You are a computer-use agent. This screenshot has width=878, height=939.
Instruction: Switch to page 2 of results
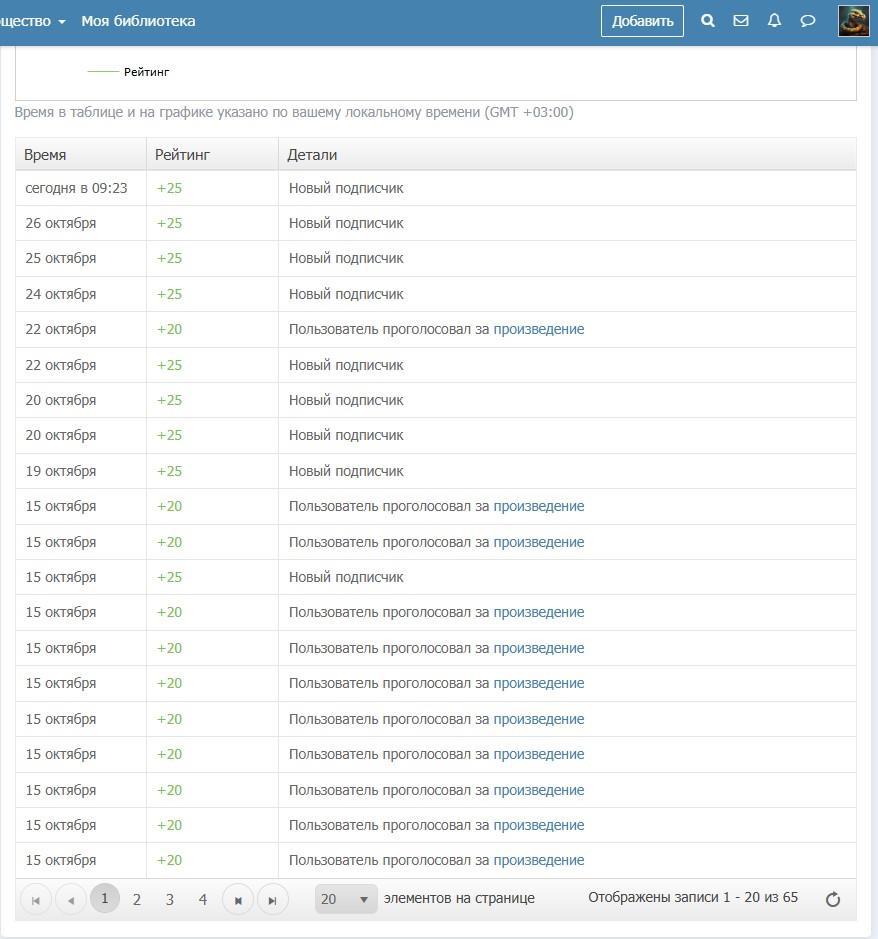coord(137,900)
